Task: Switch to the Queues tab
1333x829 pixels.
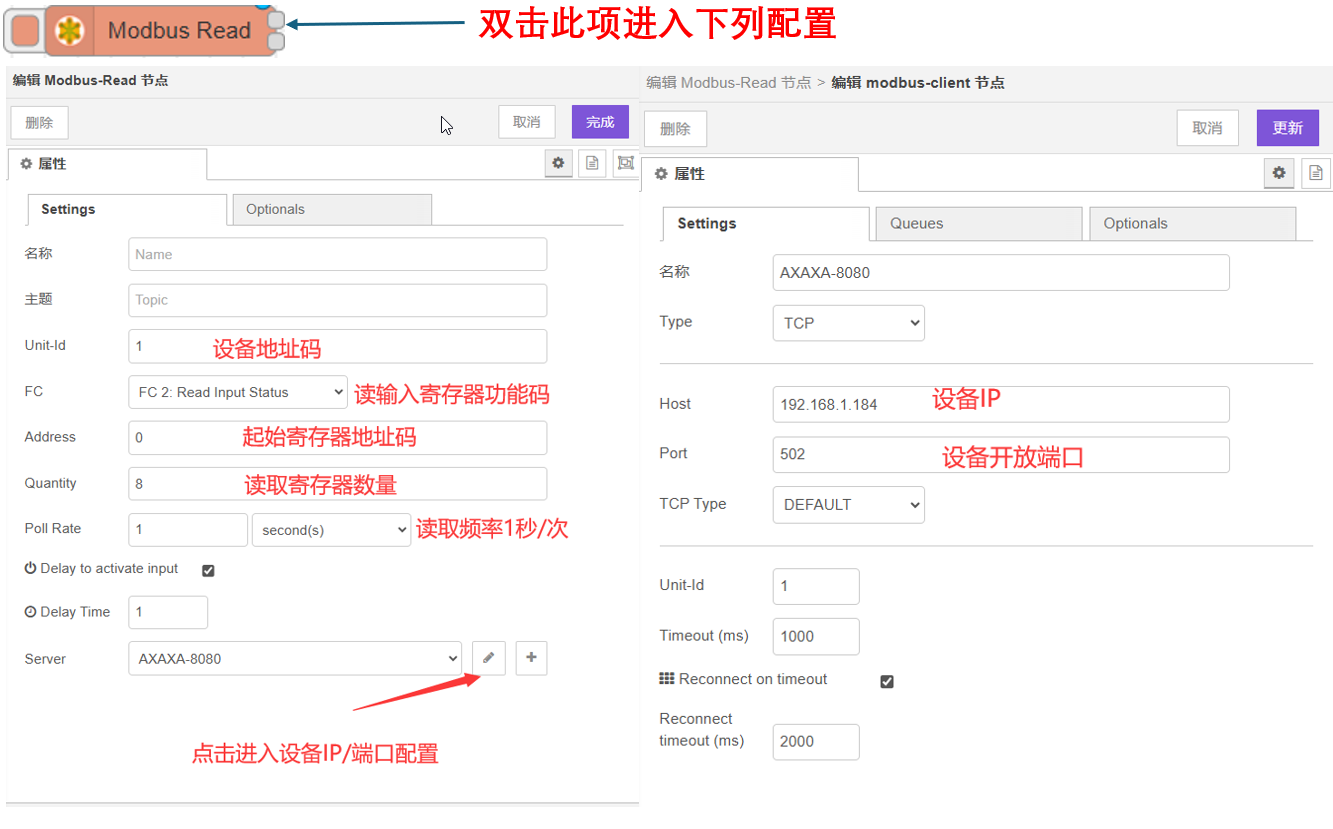Action: coord(978,224)
